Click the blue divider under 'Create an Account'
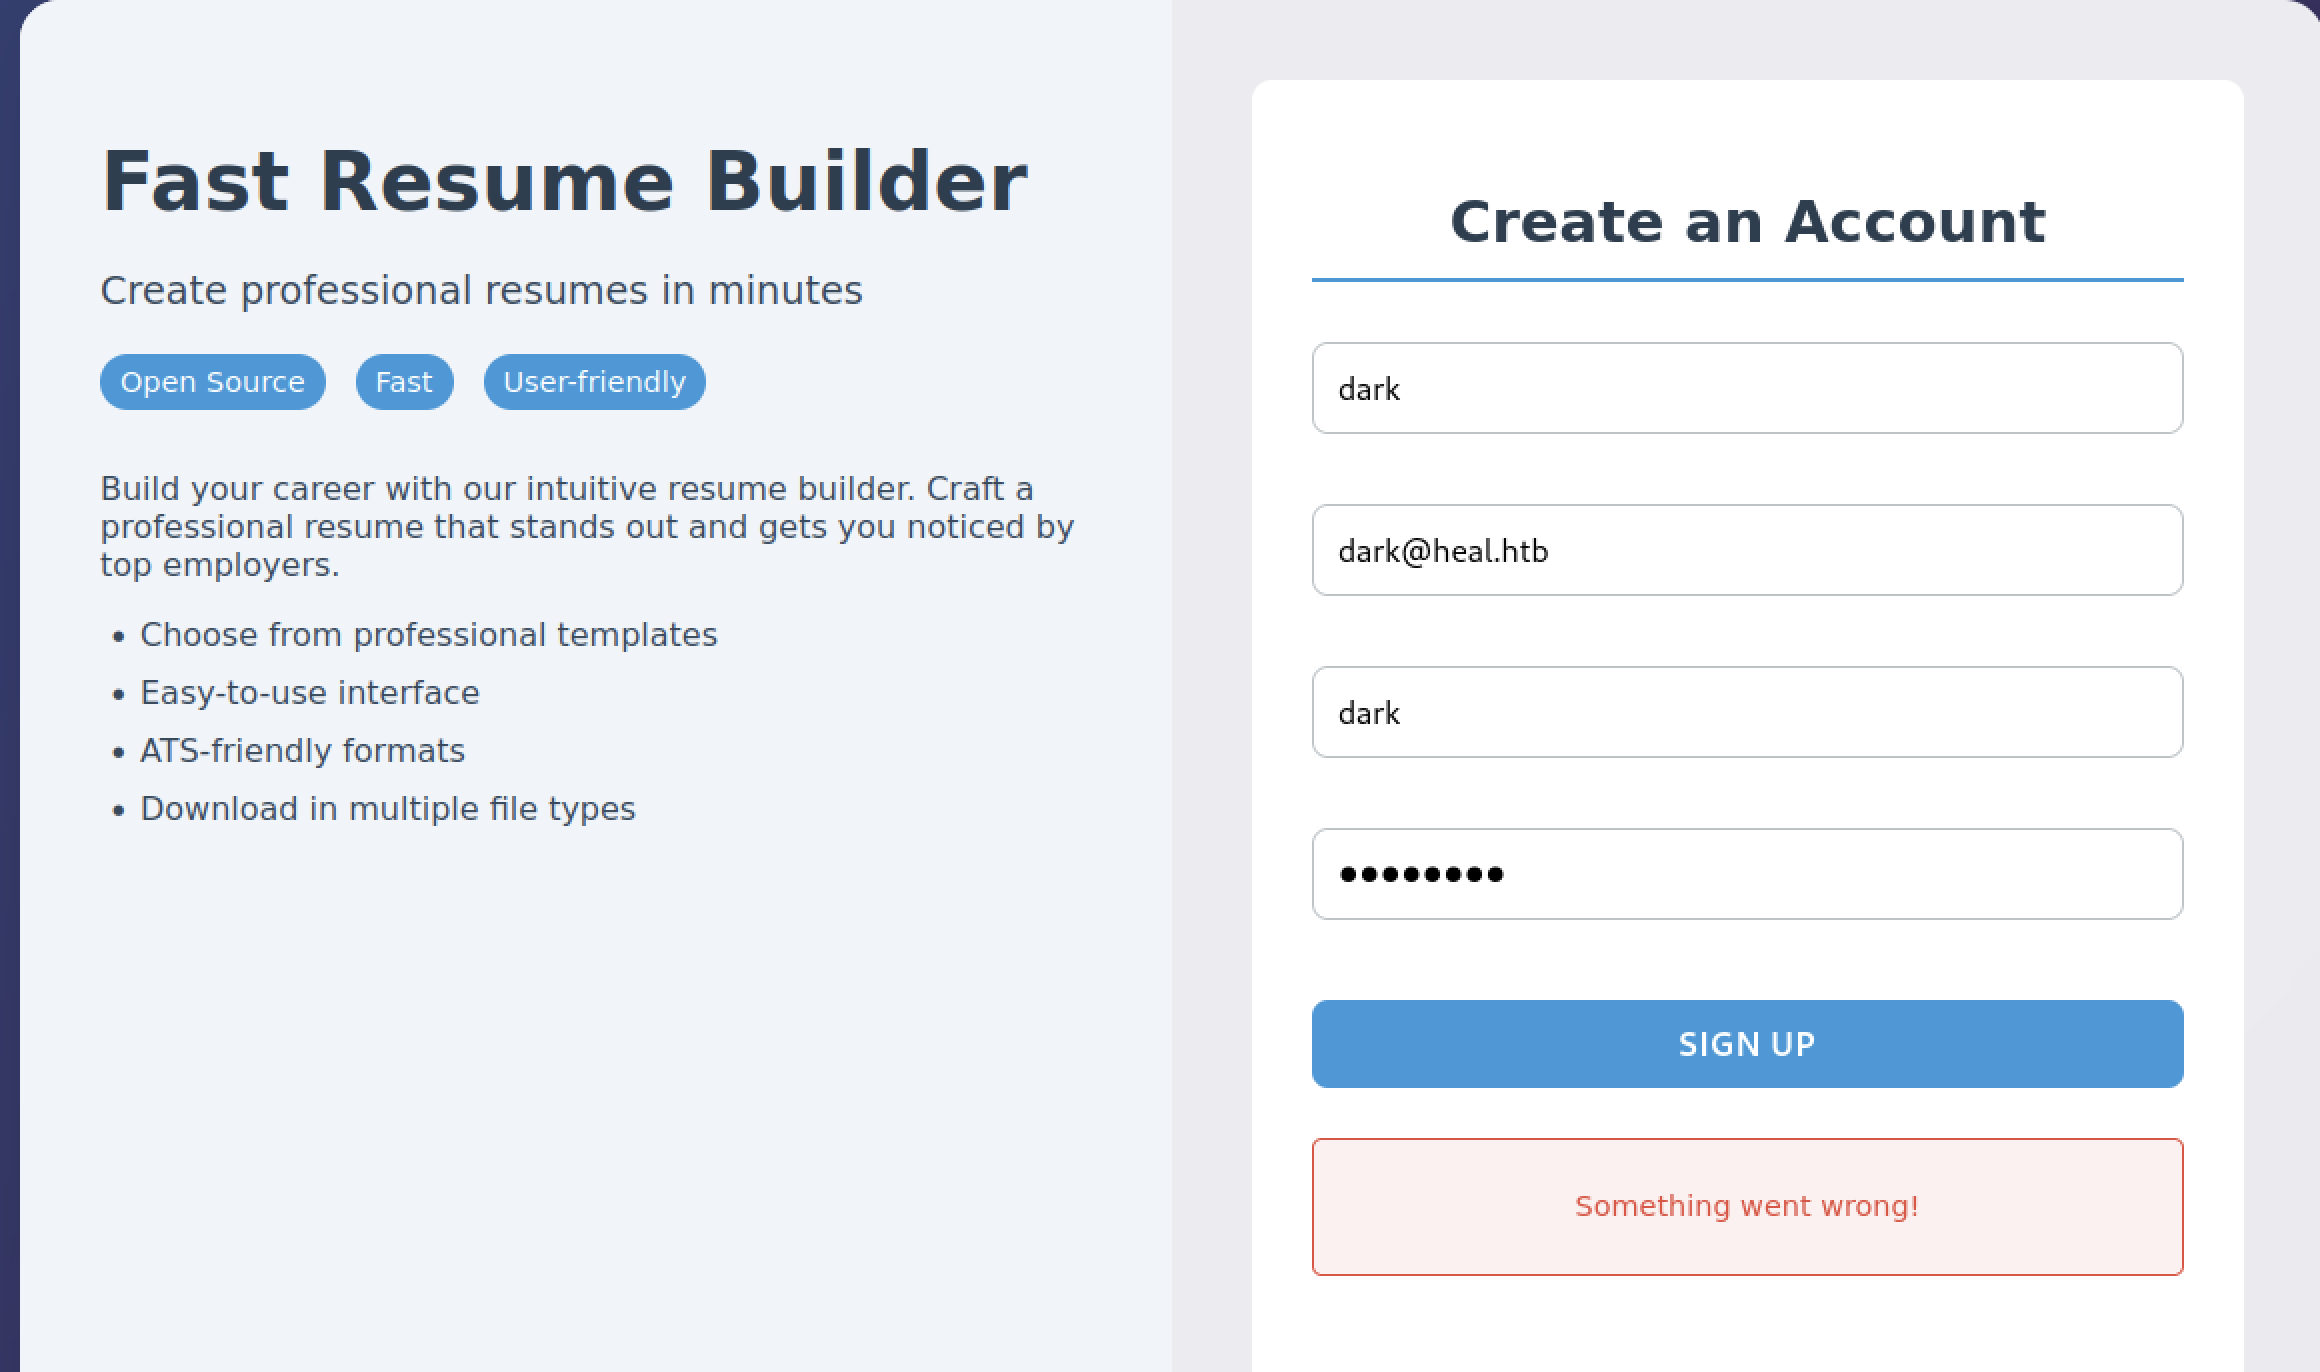The height and width of the screenshot is (1372, 2320). (x=1746, y=280)
